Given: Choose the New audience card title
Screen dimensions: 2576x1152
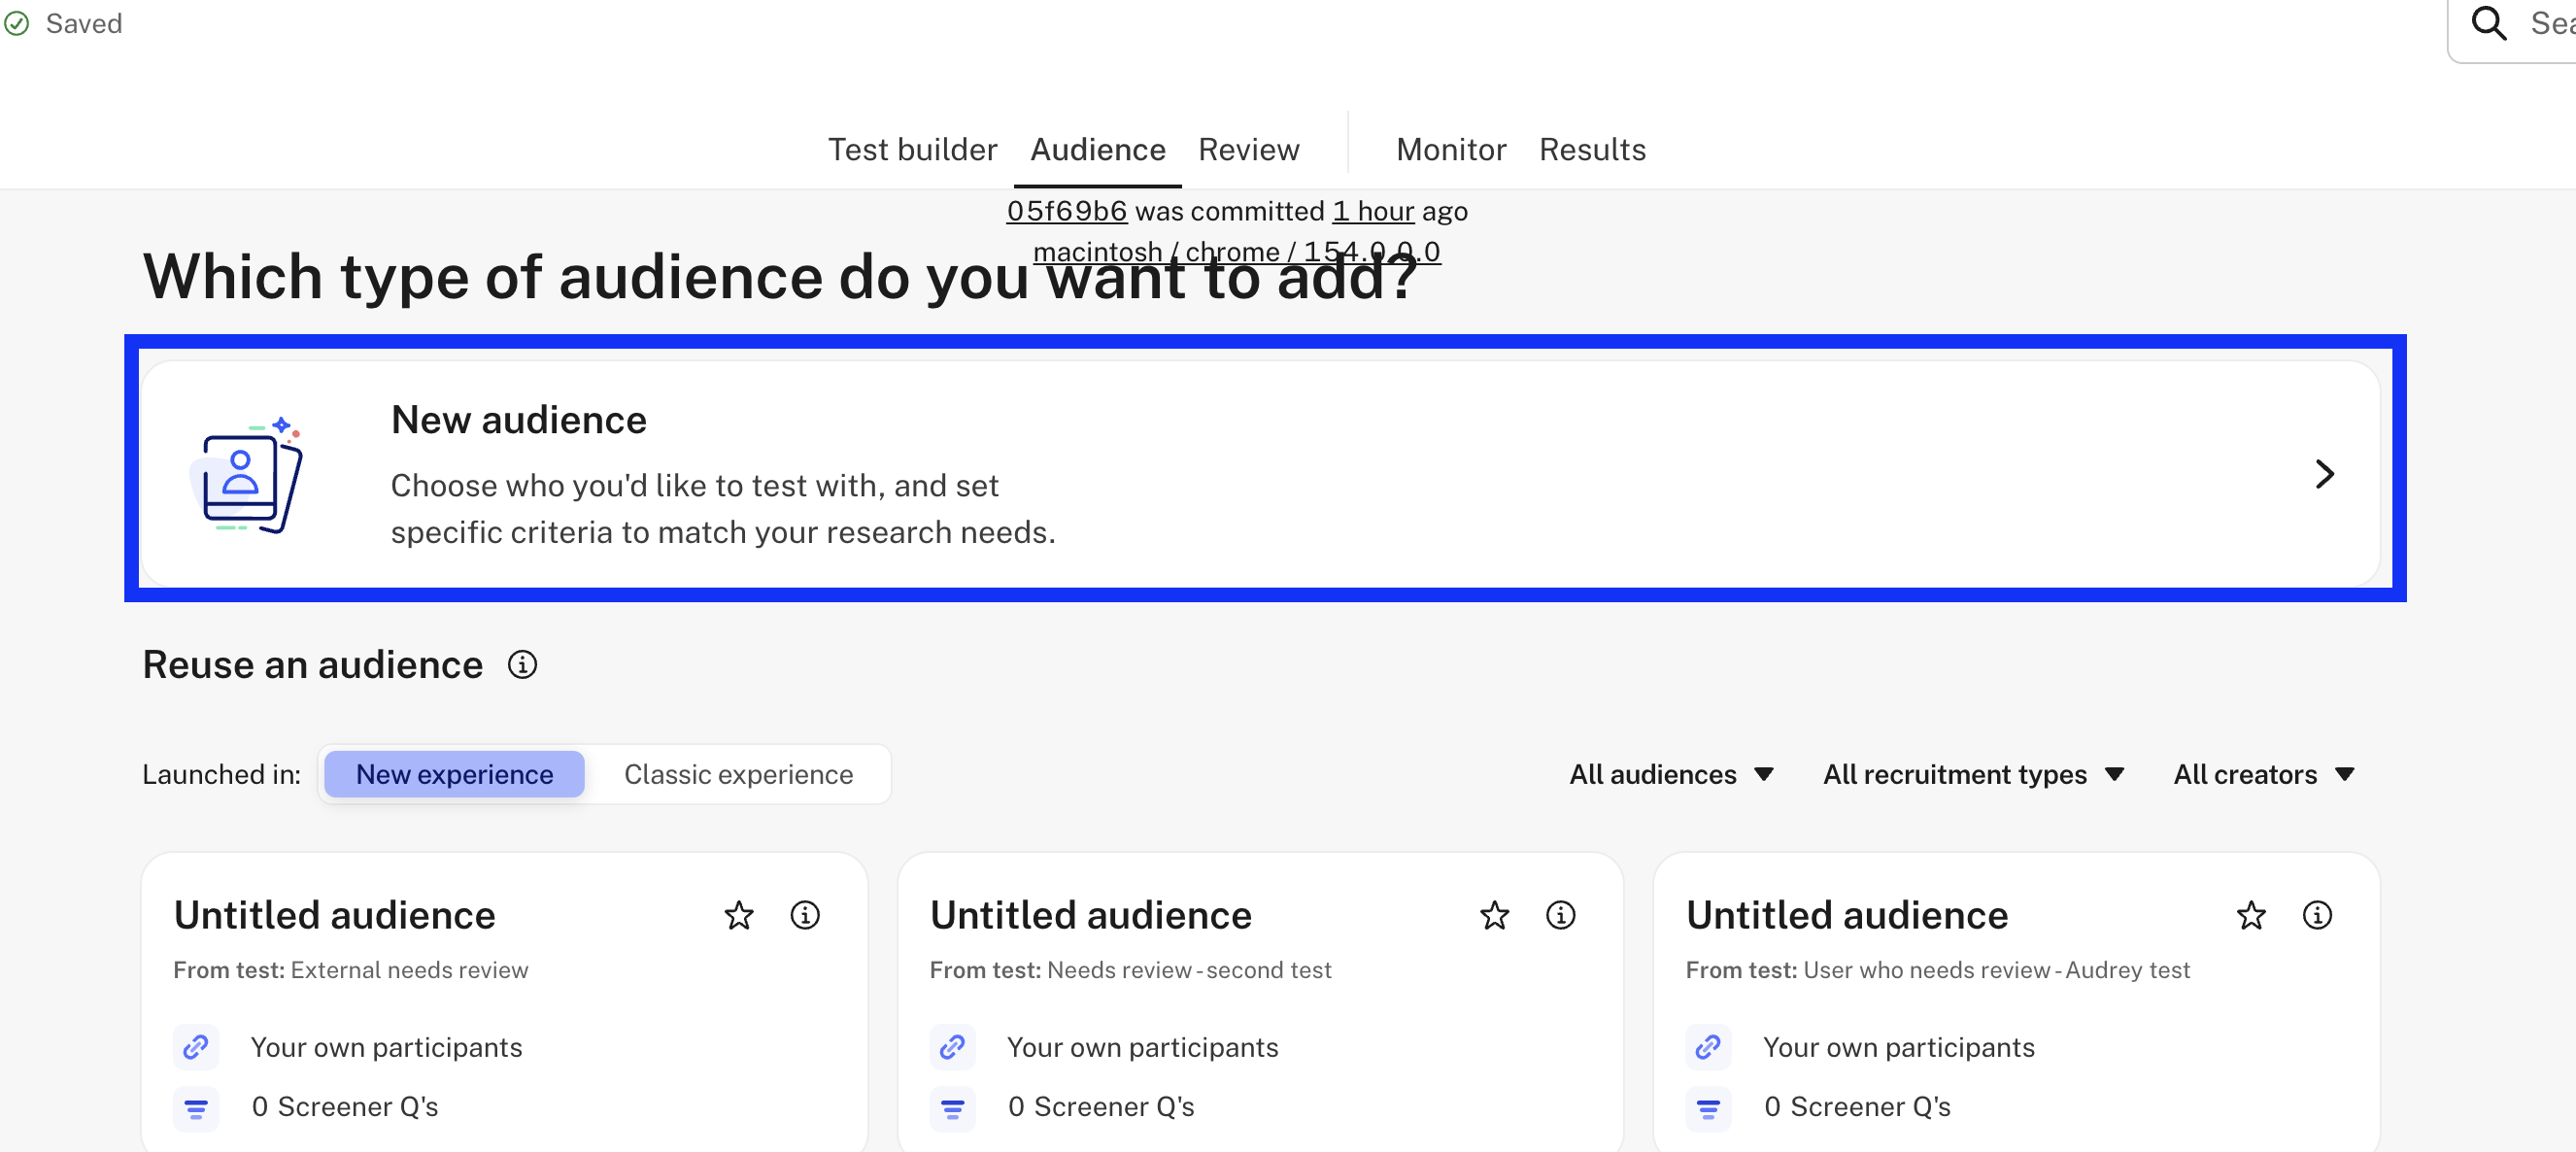Looking at the screenshot, I should tap(518, 420).
